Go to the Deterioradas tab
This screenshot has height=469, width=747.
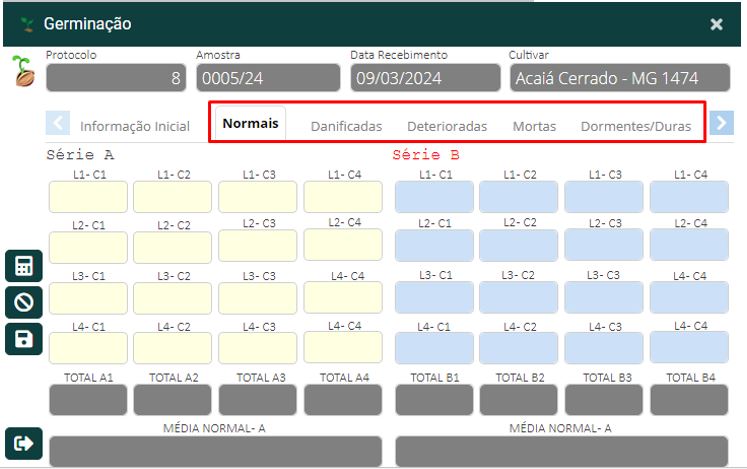click(447, 126)
